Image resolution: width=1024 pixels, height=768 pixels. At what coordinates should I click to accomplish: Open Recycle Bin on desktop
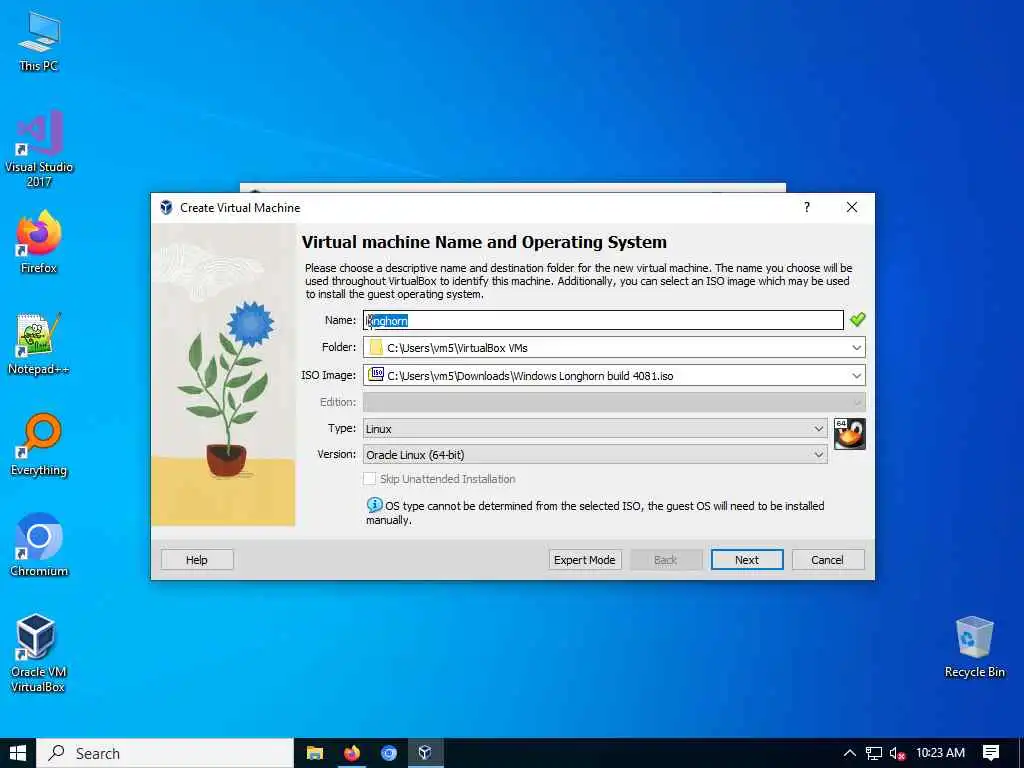pos(974,647)
